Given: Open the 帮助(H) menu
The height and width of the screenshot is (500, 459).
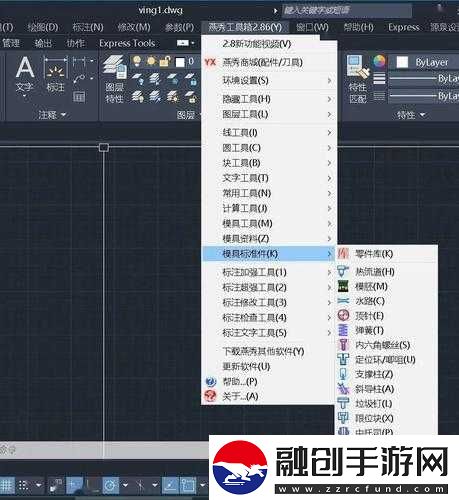Looking at the screenshot, I should (x=359, y=27).
